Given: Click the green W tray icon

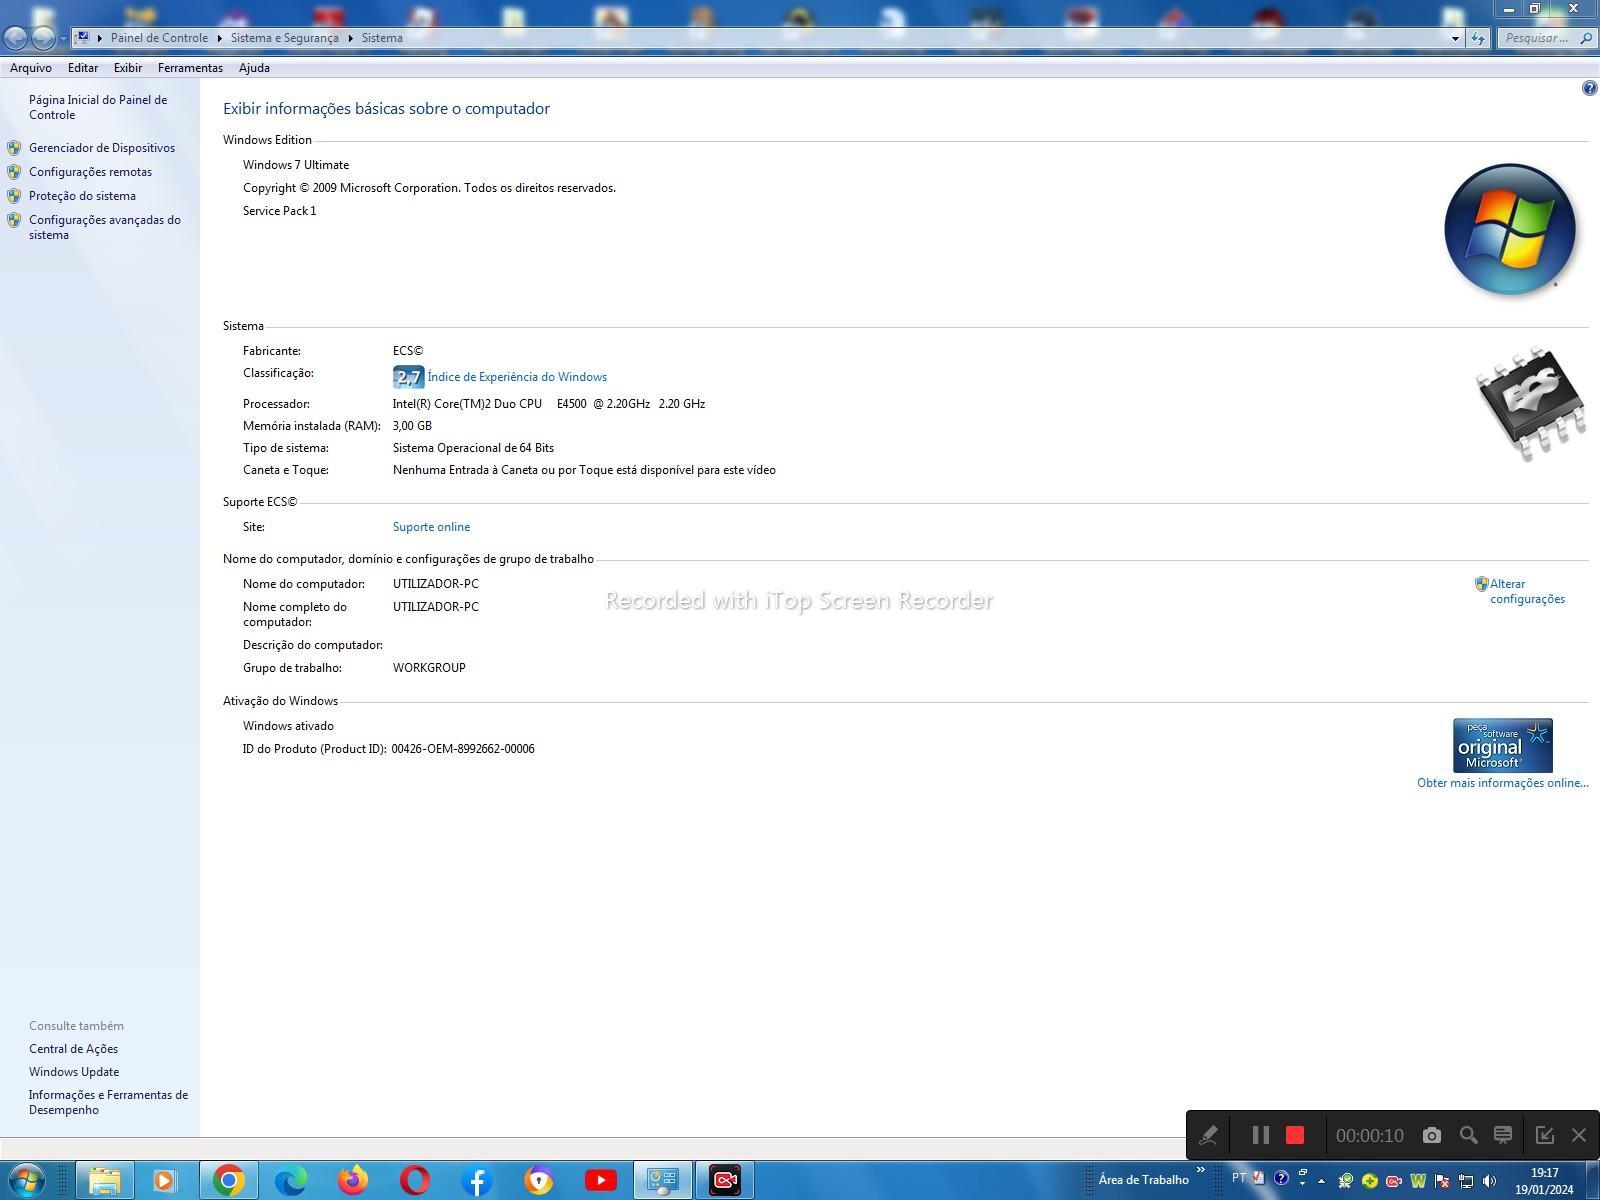Looking at the screenshot, I should (1418, 1181).
